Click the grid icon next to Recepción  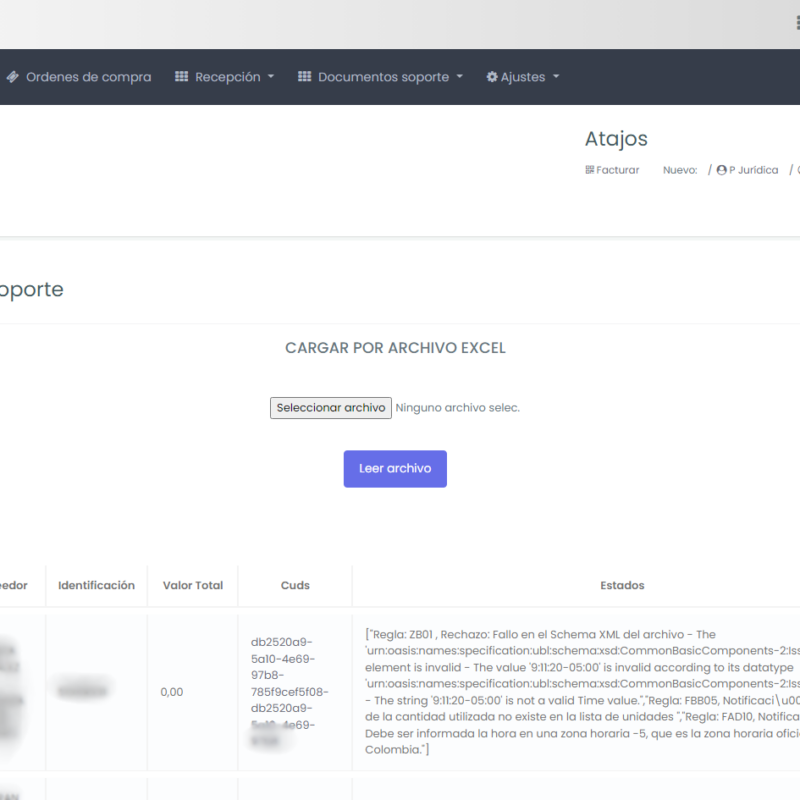pos(182,77)
